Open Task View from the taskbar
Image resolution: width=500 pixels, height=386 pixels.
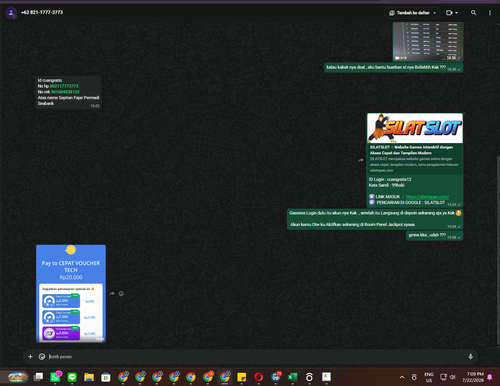(x=39, y=377)
